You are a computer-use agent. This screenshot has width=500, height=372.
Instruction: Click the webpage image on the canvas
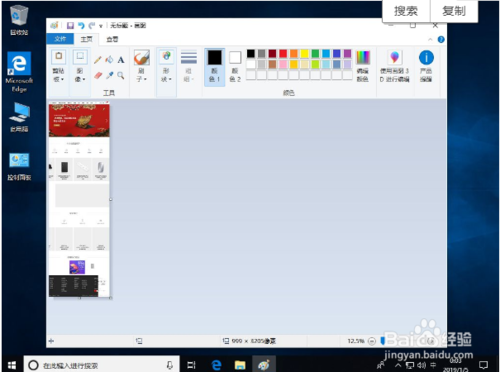click(x=79, y=200)
